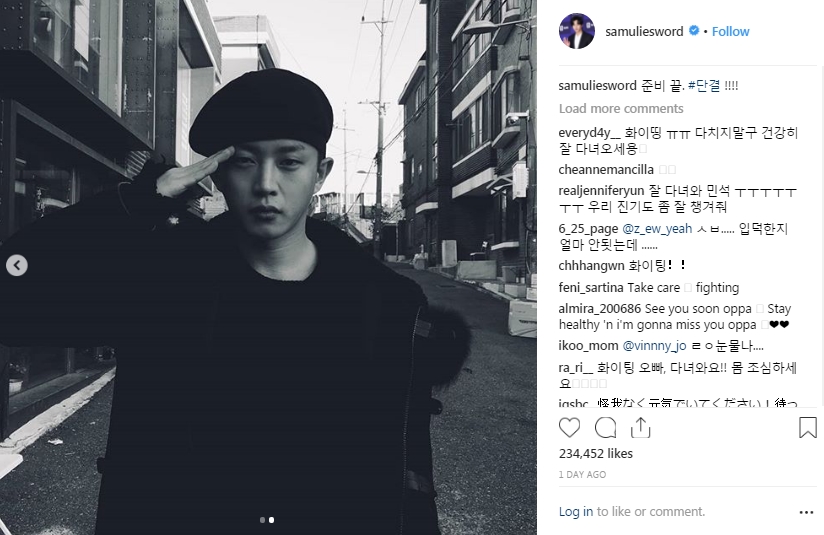View the 234,452 likes list
The image size is (824, 535).
[x=595, y=454]
